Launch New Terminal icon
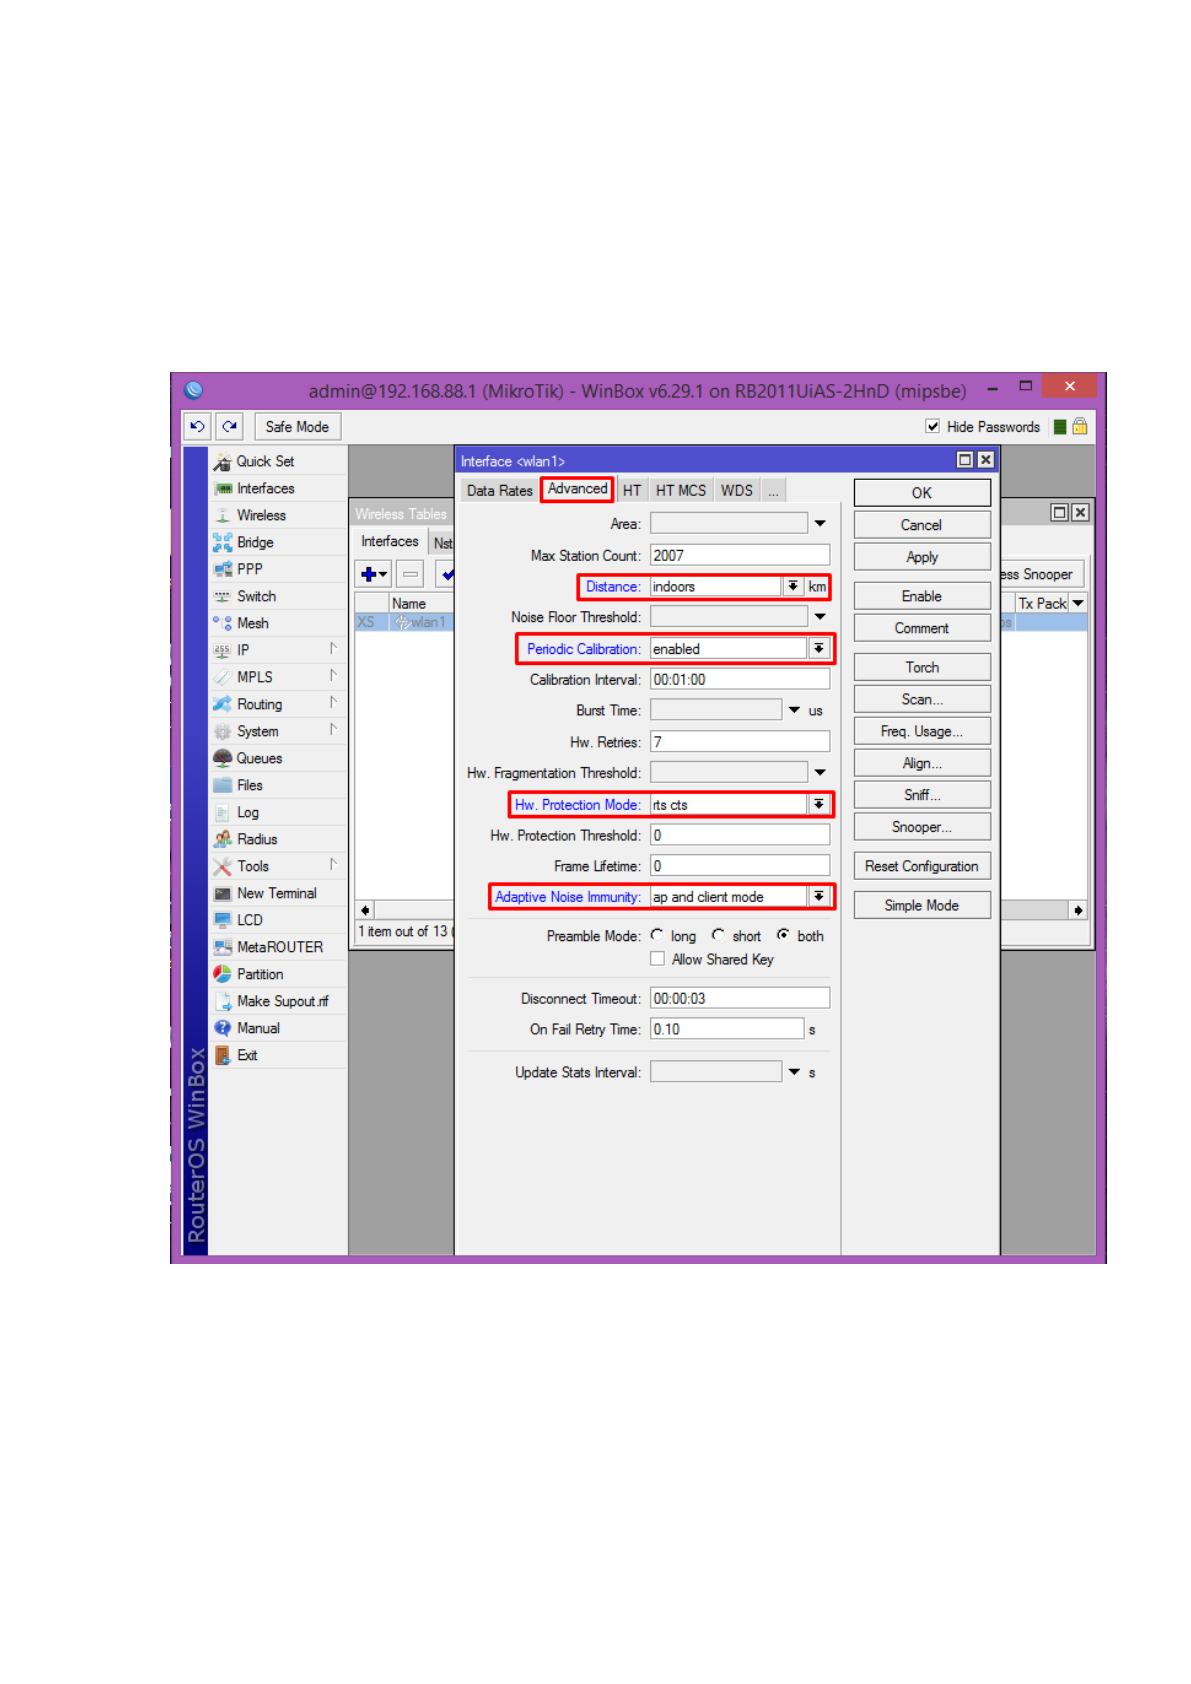The width and height of the screenshot is (1191, 1684). pos(222,894)
